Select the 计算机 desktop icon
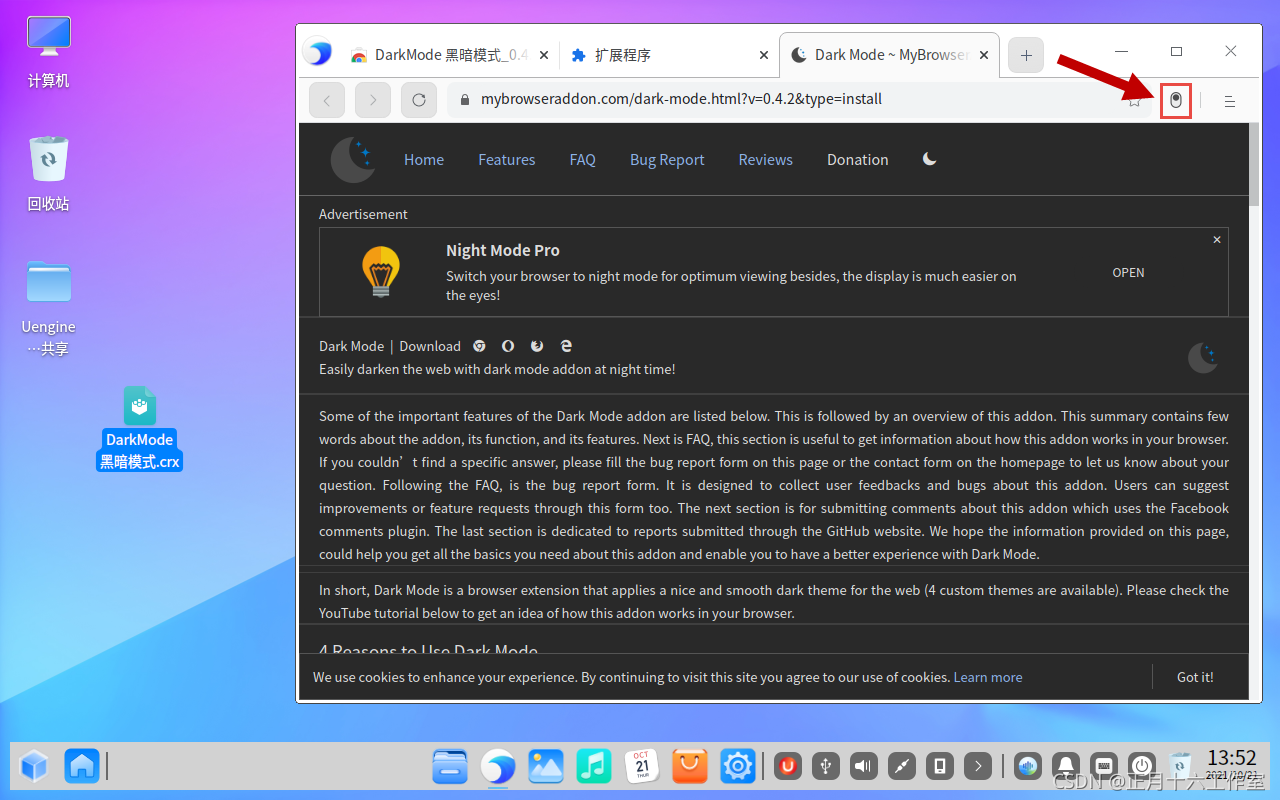 (49, 52)
